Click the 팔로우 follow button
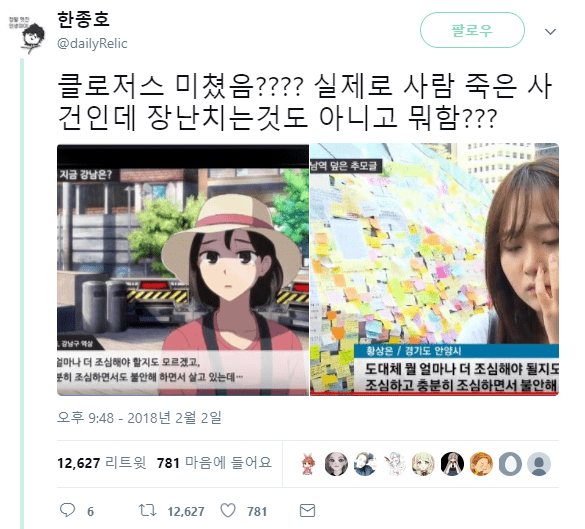 tap(472, 30)
